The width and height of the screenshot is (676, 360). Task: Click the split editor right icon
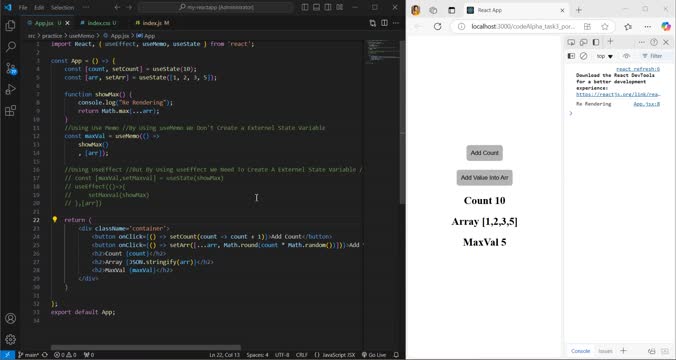pos(384,23)
